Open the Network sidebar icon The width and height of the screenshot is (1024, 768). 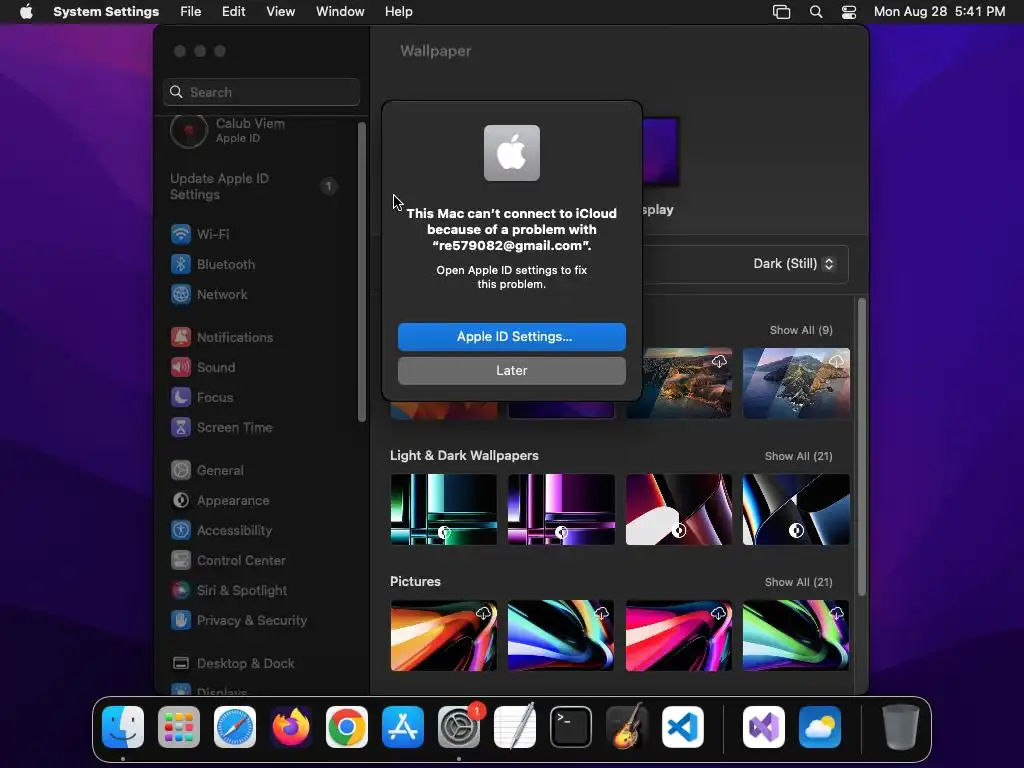[181, 294]
